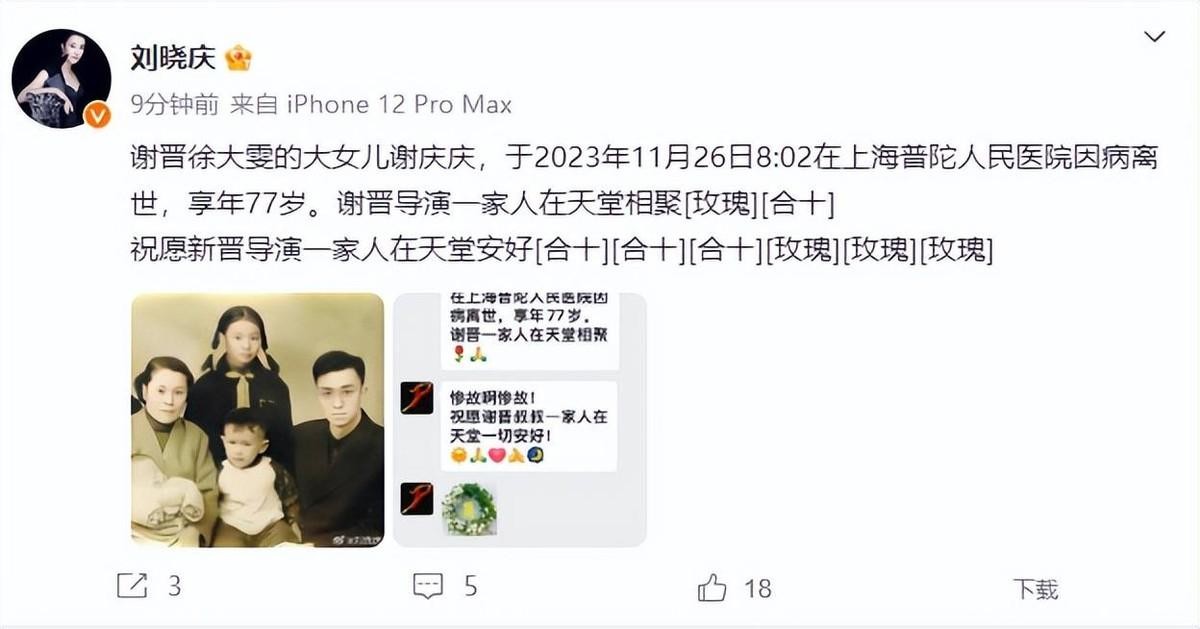Viewport: 1200px width, 629px height.
Task: Click the wreath sticker in chat screenshot
Action: tap(469, 508)
